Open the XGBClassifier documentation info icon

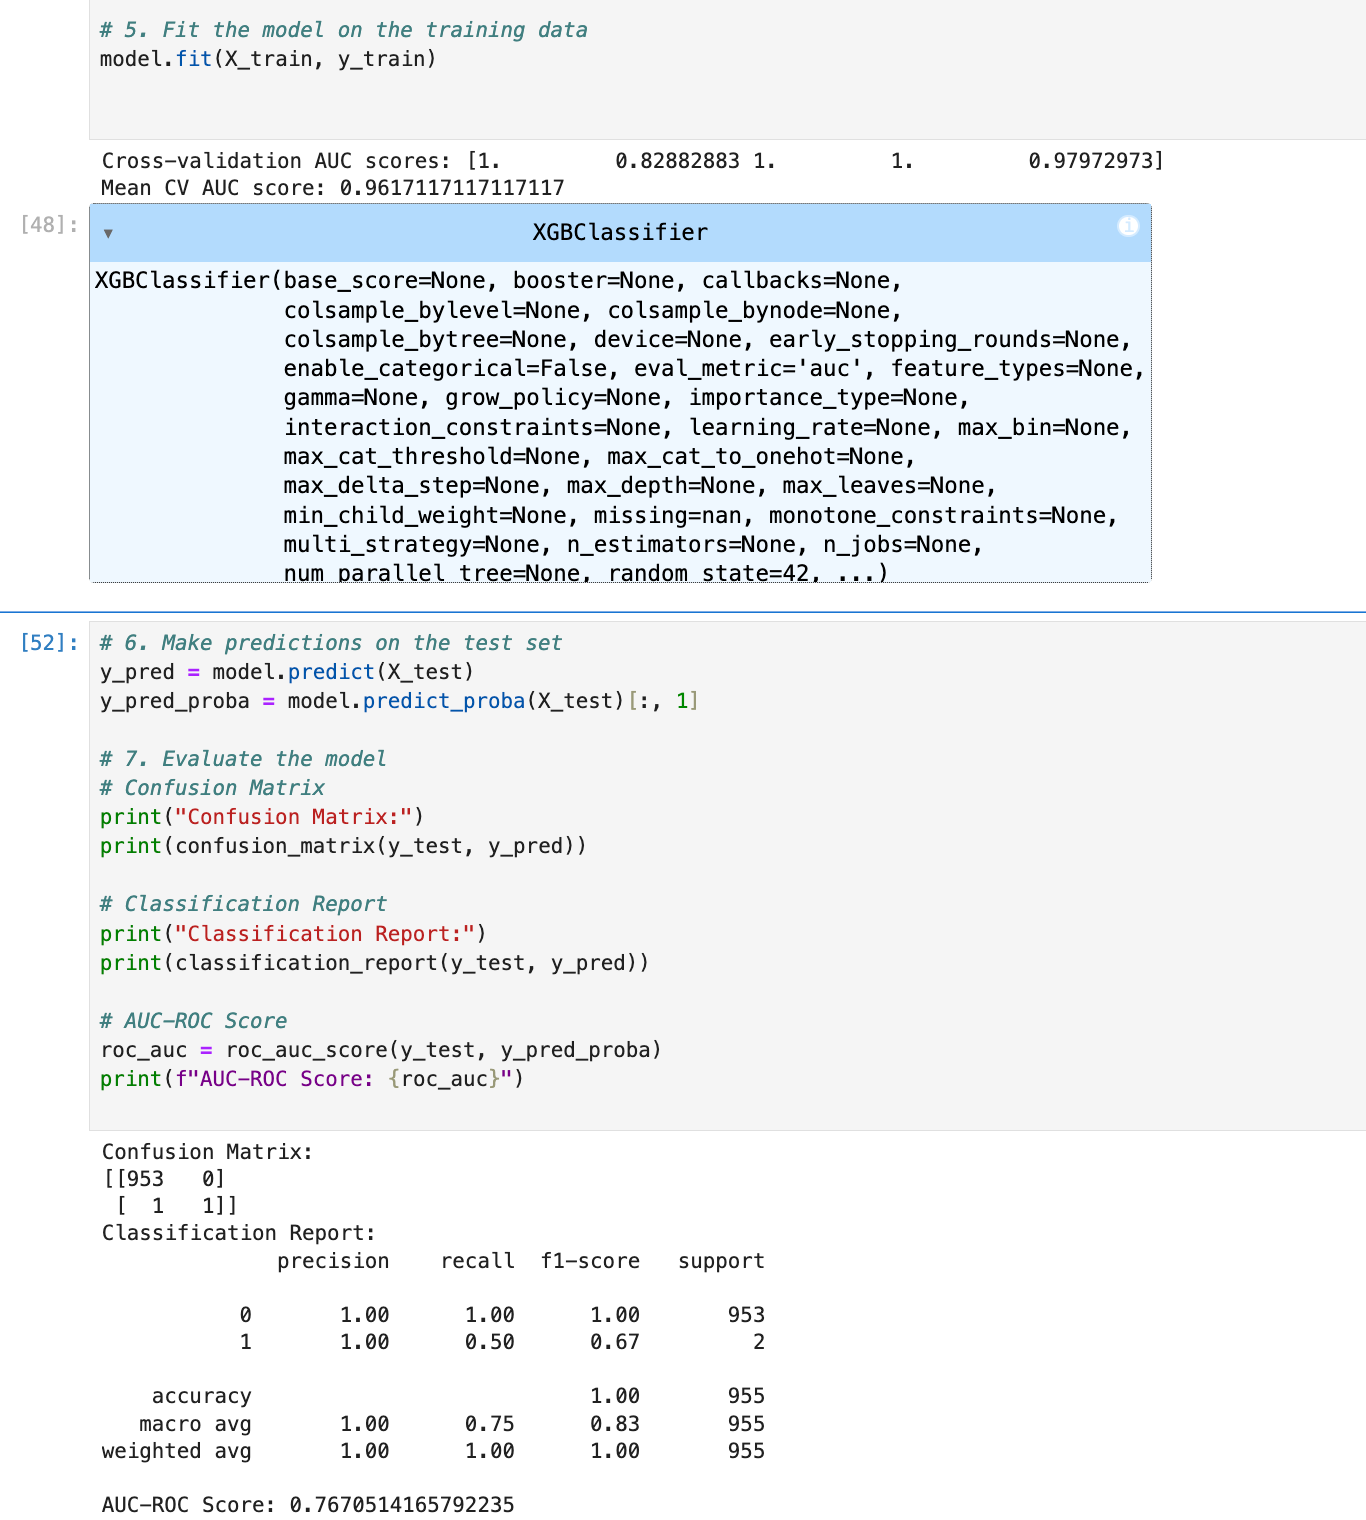coord(1128,226)
